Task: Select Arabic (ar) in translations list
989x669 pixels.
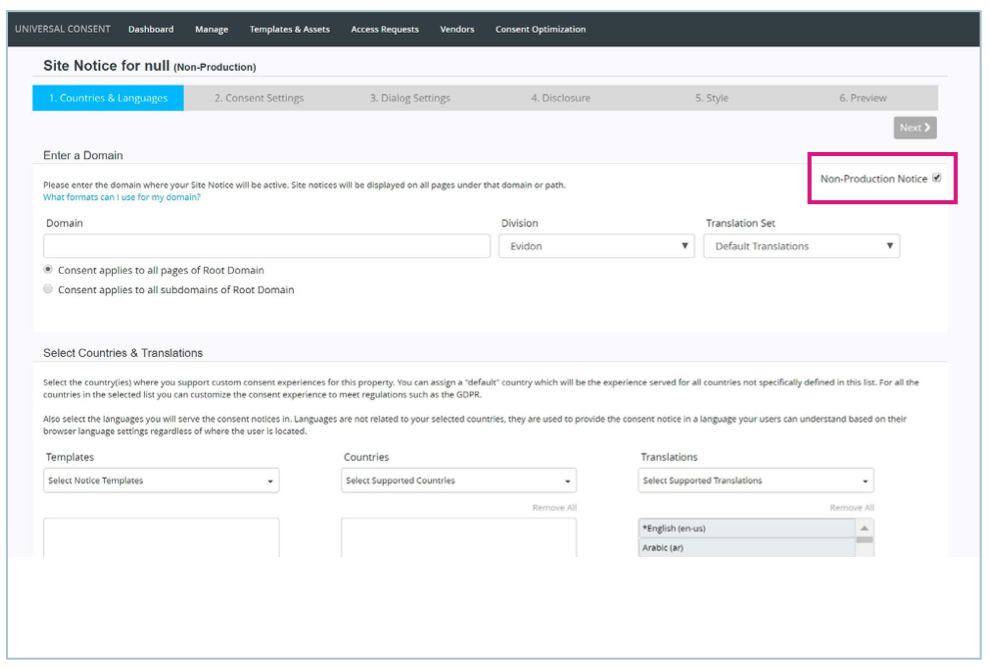Action: point(747,547)
